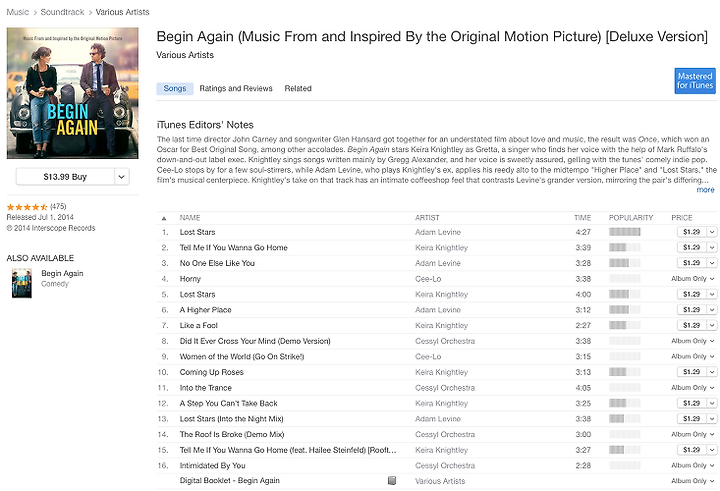Expand the dropdown next to $13.99 Buy

coord(121,177)
